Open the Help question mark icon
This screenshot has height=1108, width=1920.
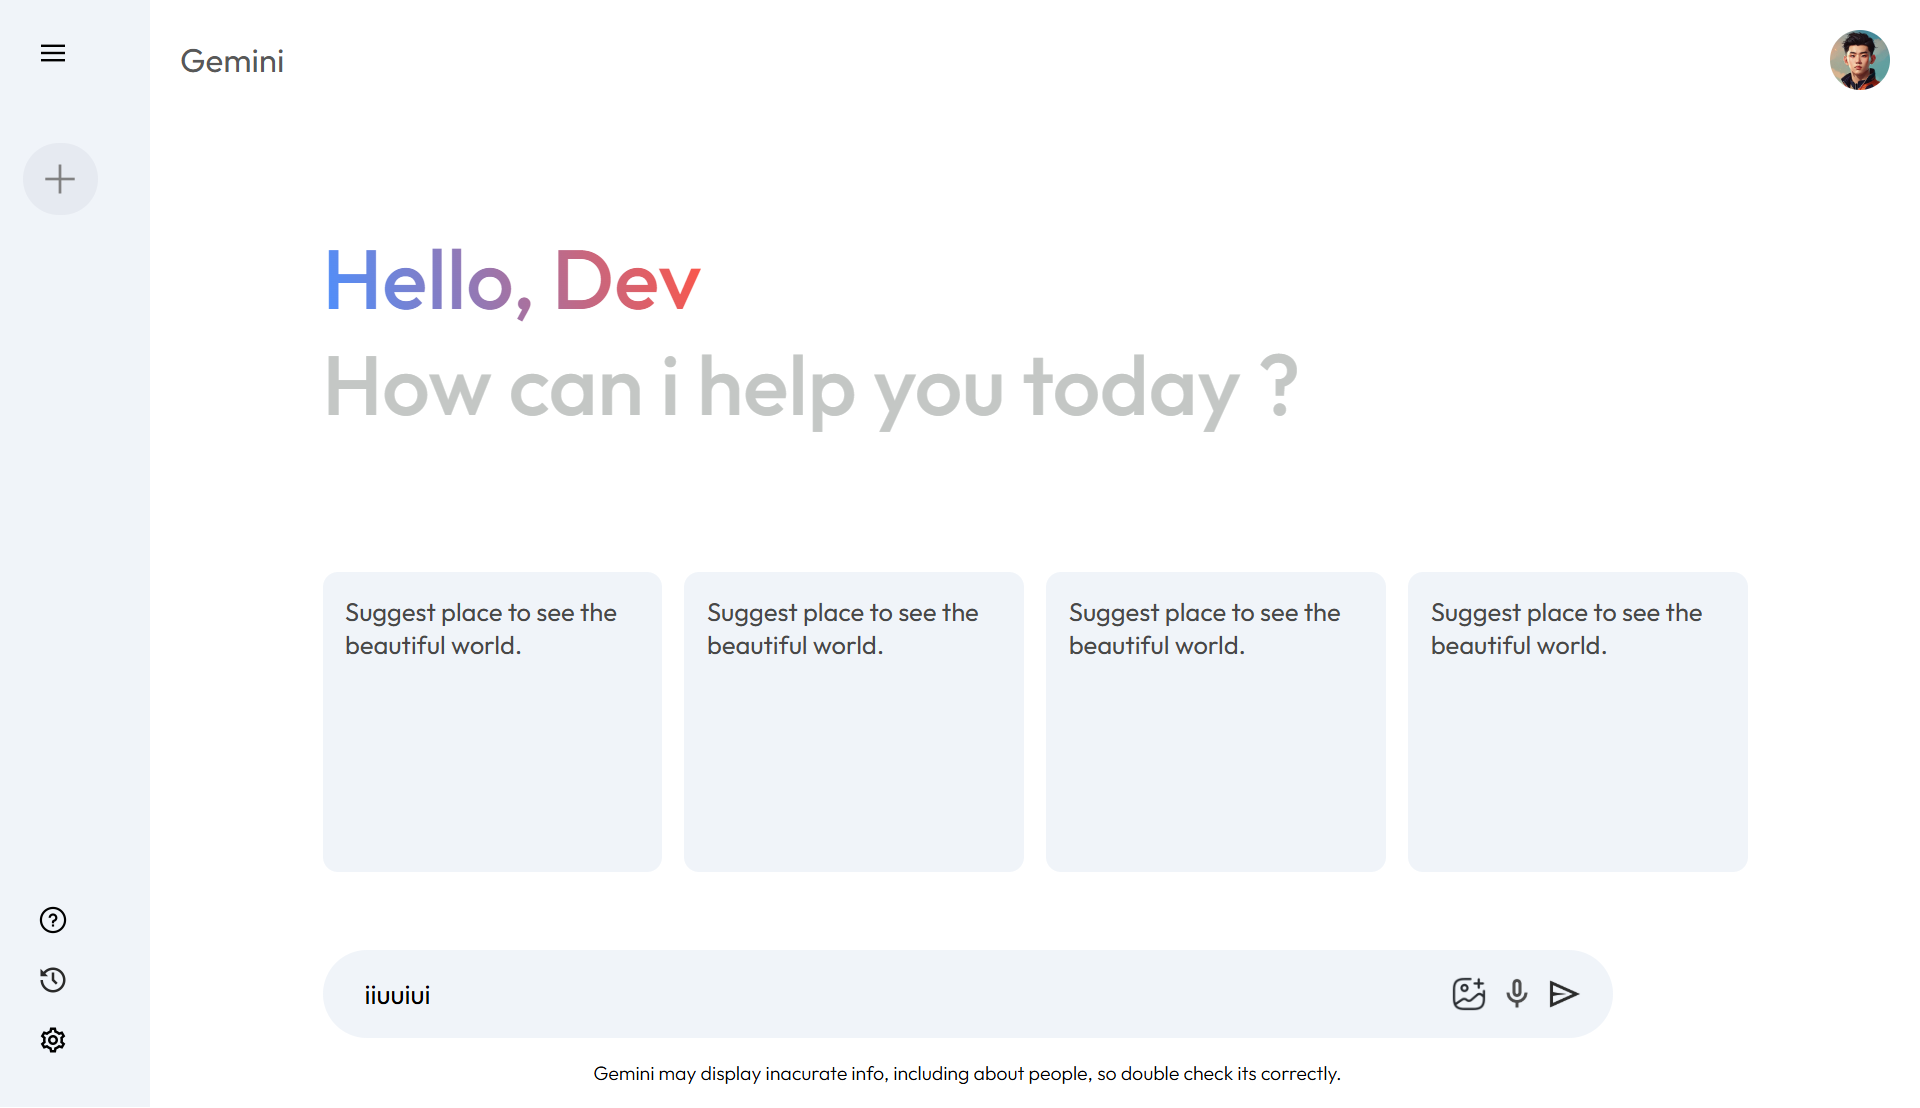pos(53,920)
